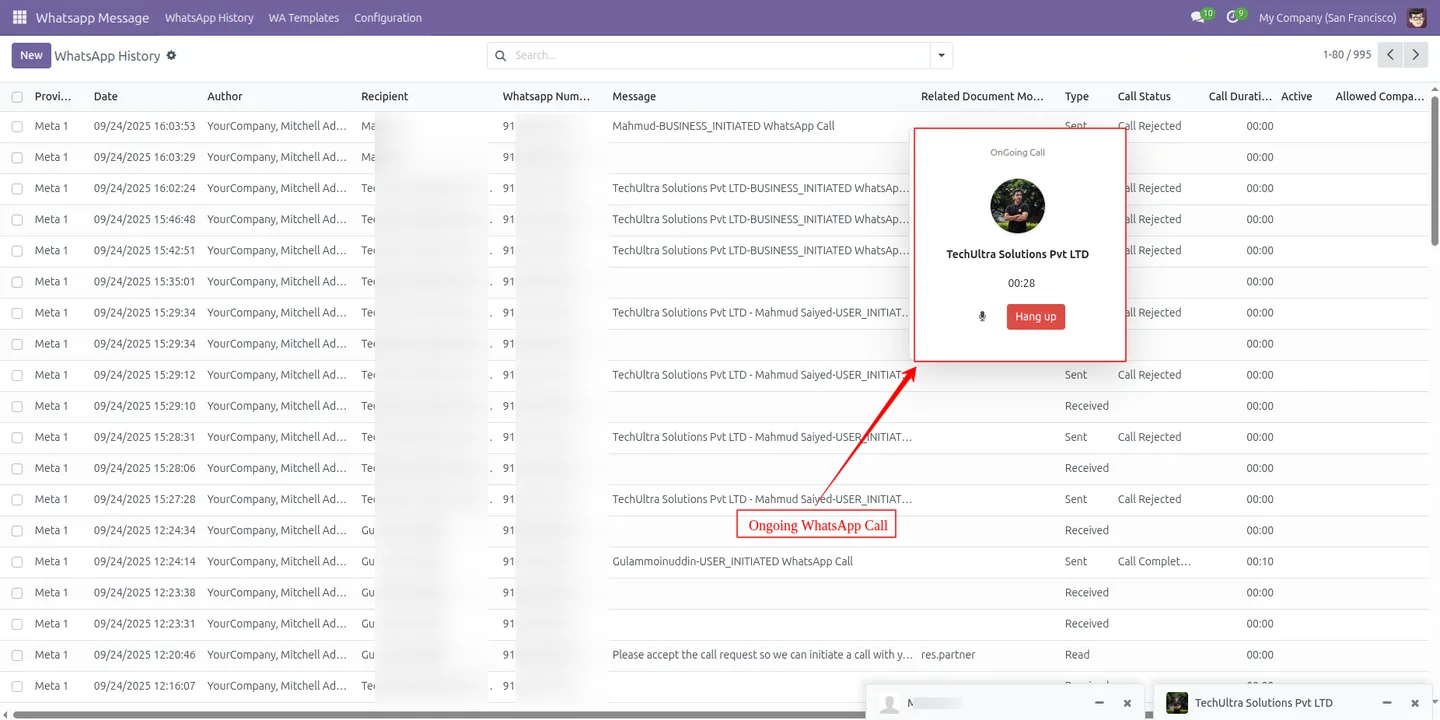1440x720 pixels.
Task: Open the Odoo apps grid menu
Action: 19,18
